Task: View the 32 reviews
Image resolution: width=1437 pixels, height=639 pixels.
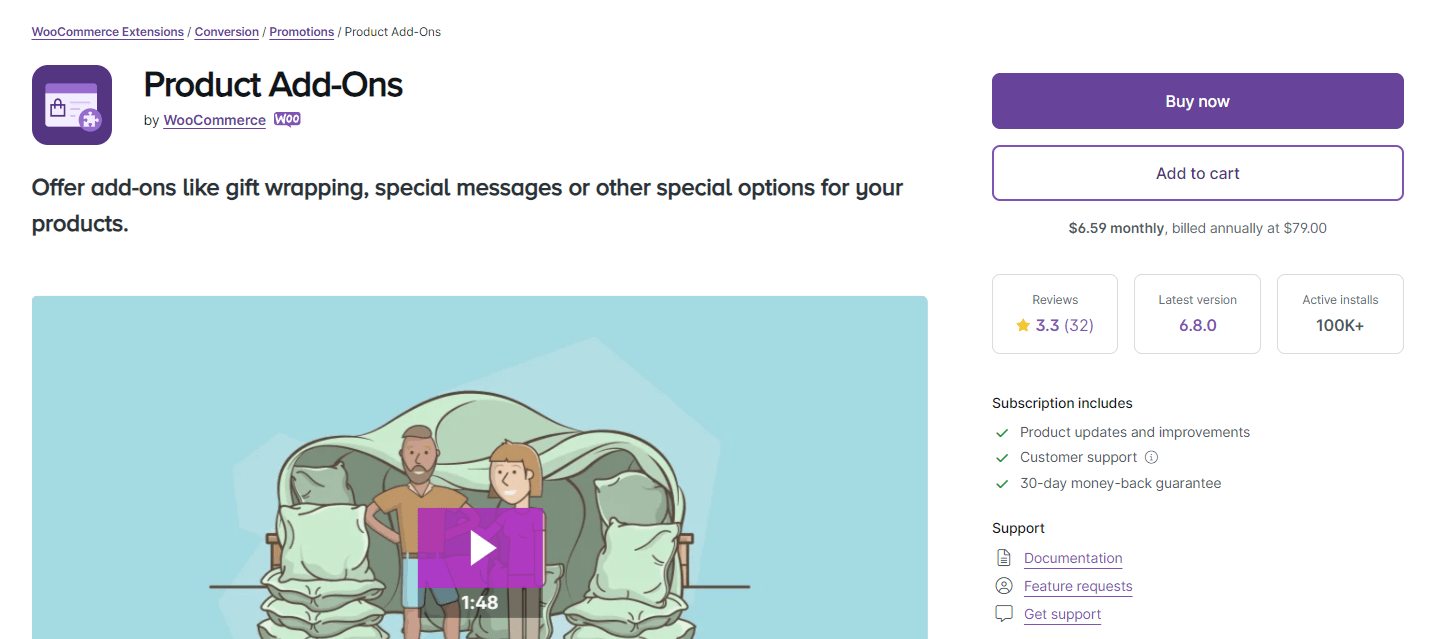Action: [x=1079, y=325]
